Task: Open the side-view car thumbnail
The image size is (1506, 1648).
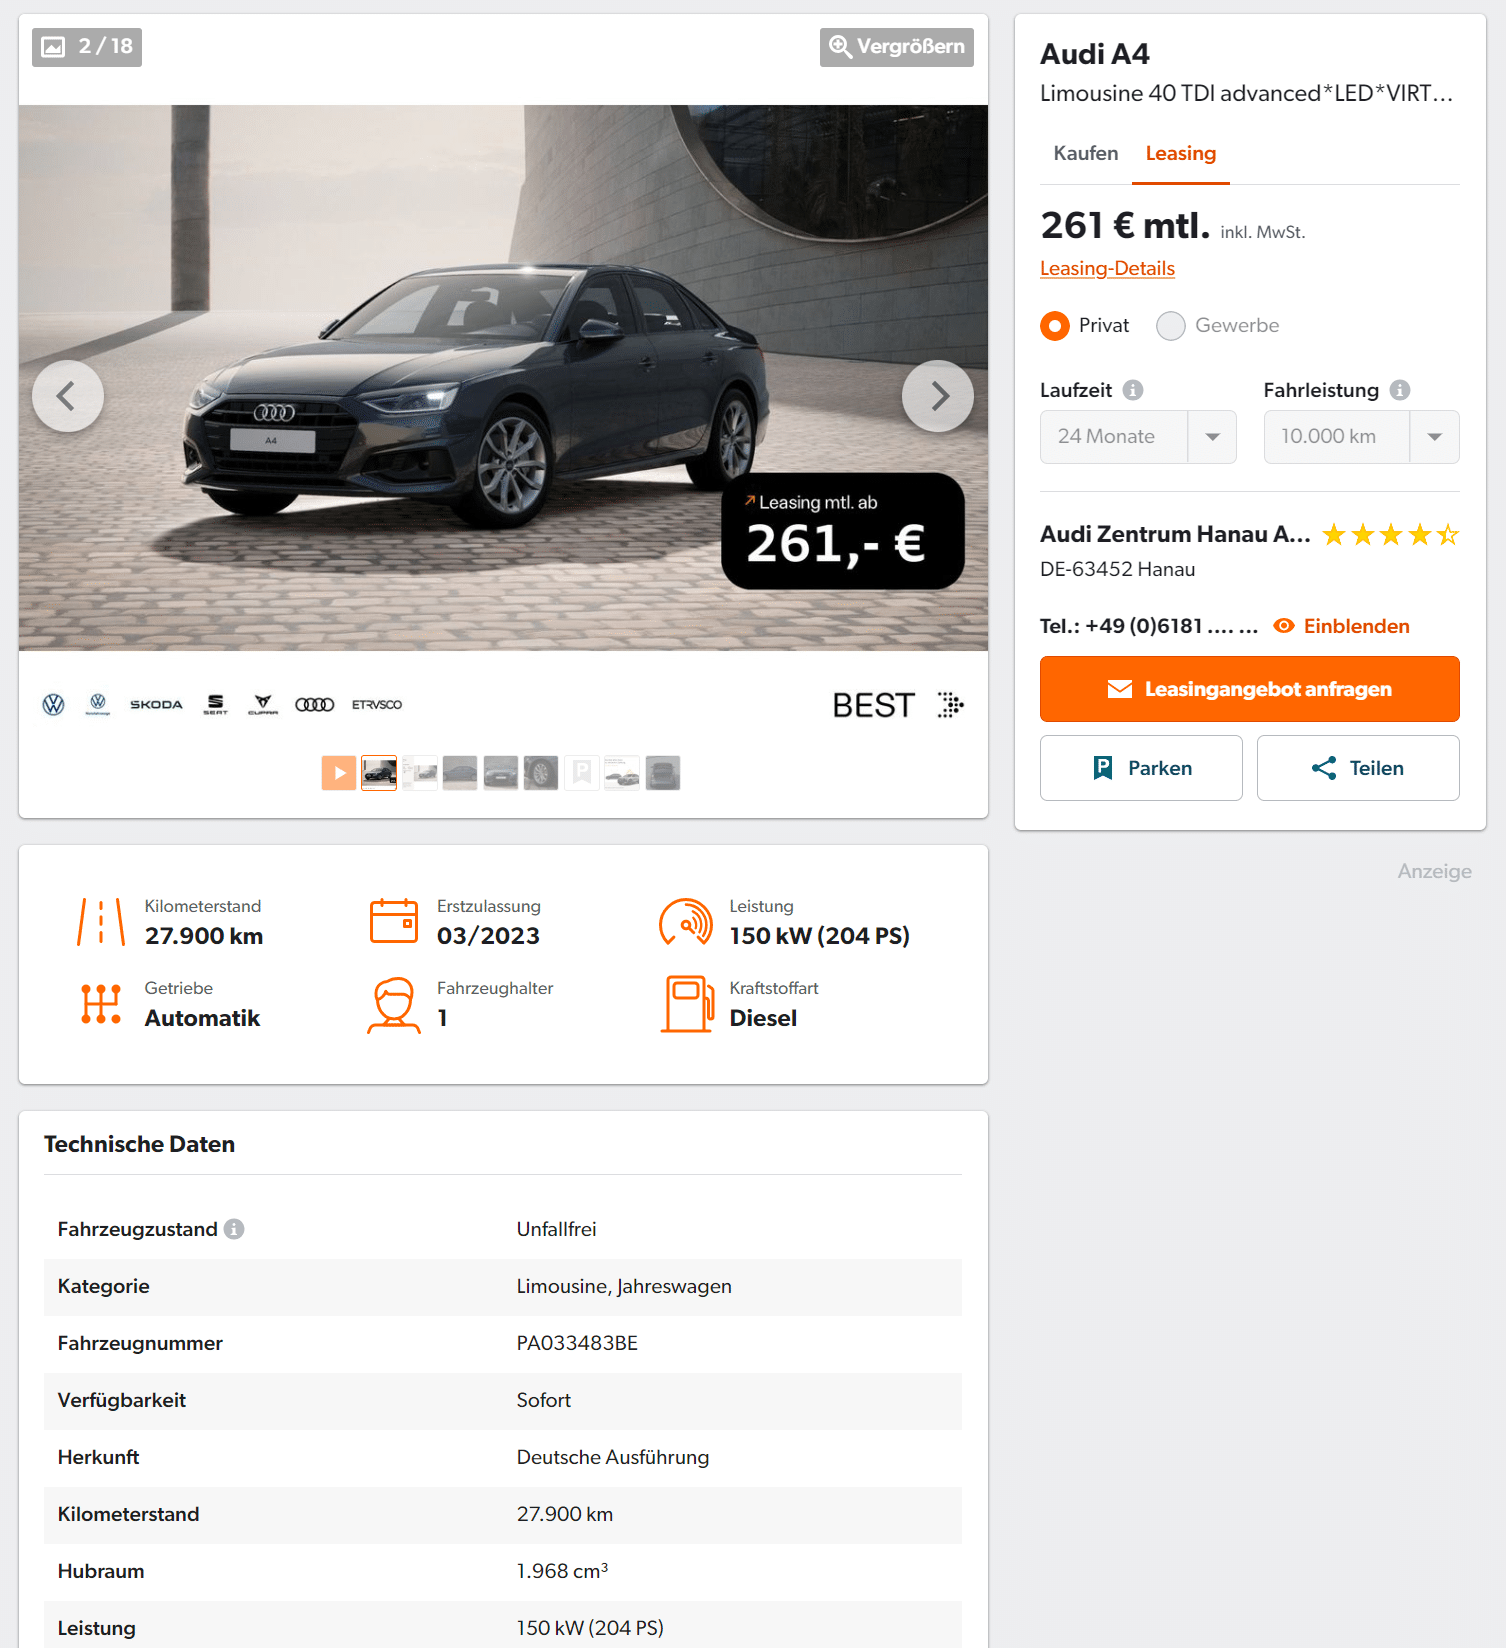Action: 460,773
